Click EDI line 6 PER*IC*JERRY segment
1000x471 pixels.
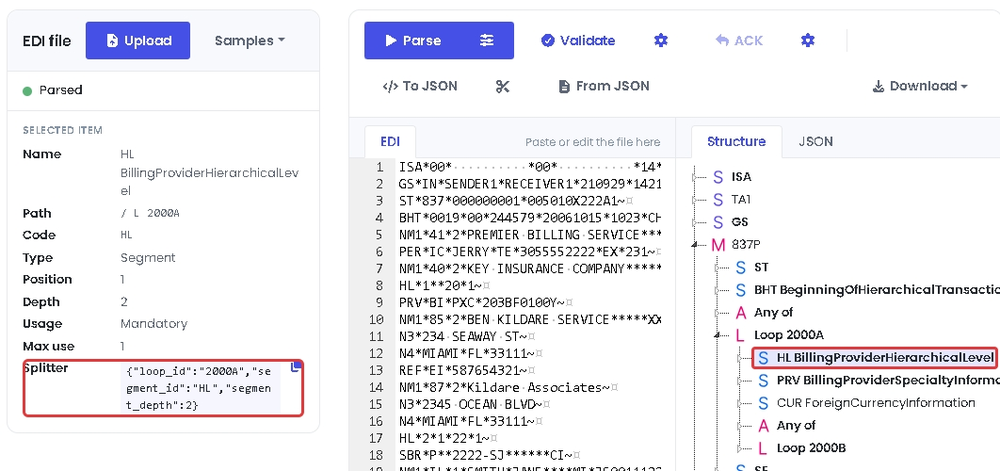(x=530, y=251)
